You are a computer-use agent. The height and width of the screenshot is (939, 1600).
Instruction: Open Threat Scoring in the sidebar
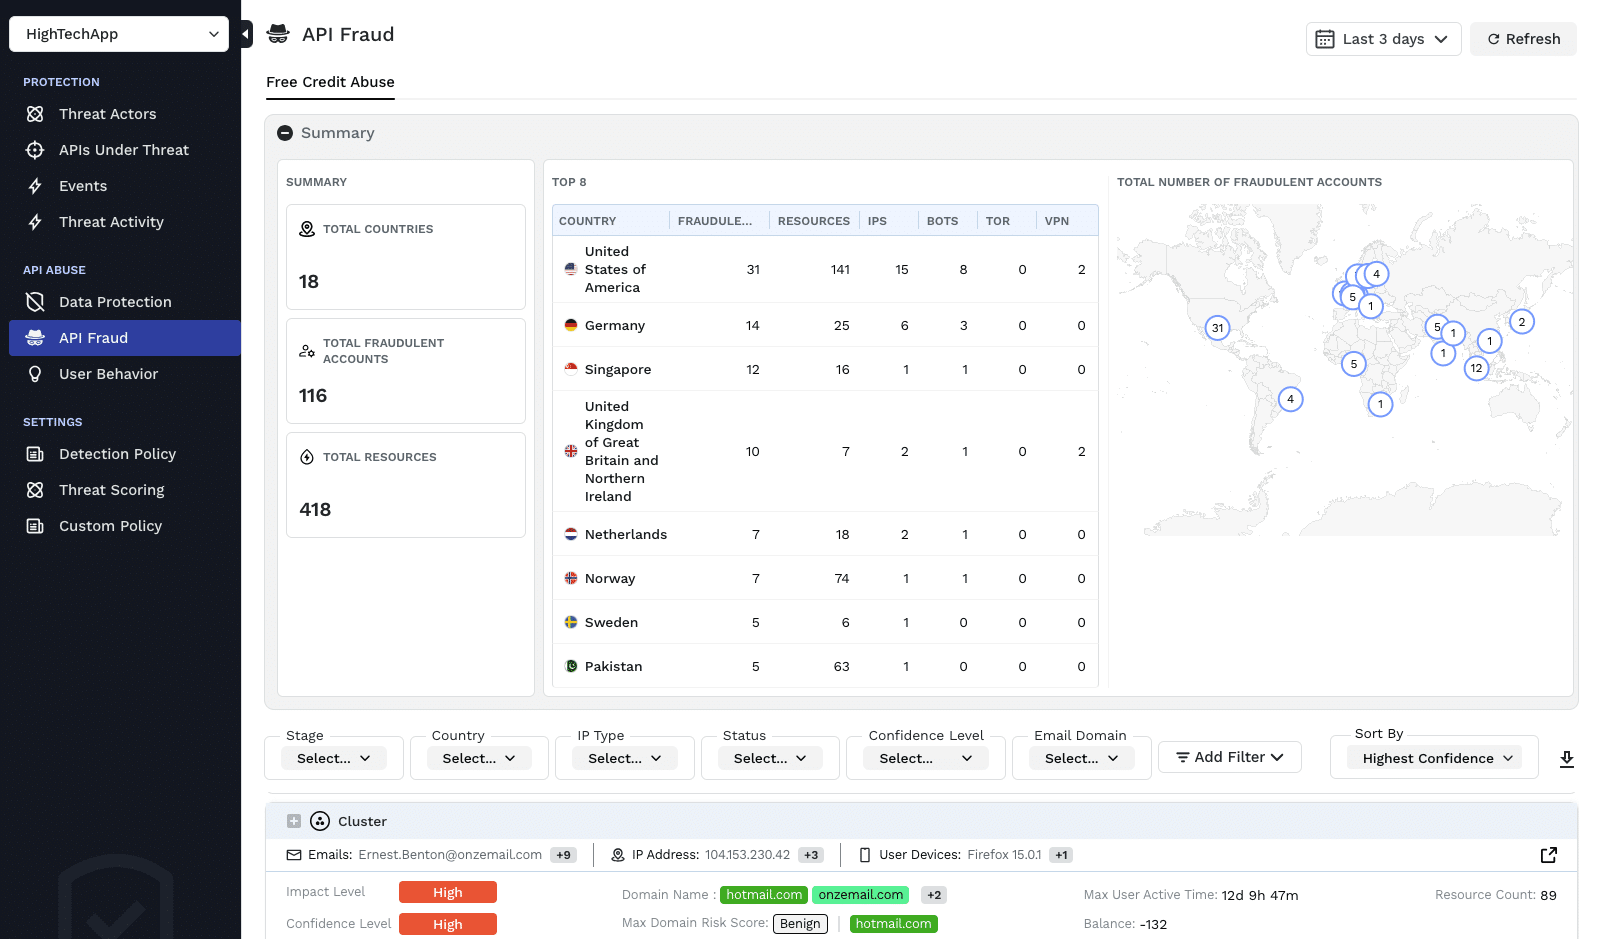pos(111,490)
